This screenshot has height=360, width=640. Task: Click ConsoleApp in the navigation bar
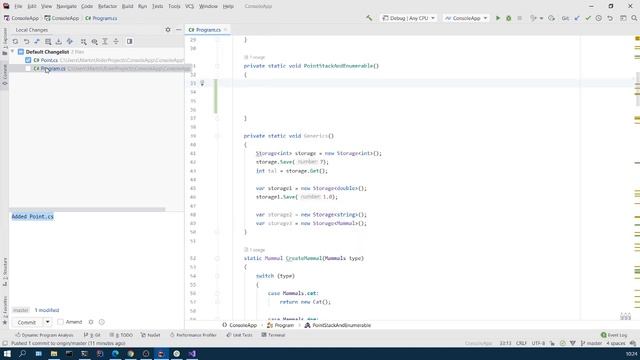pos(21,18)
